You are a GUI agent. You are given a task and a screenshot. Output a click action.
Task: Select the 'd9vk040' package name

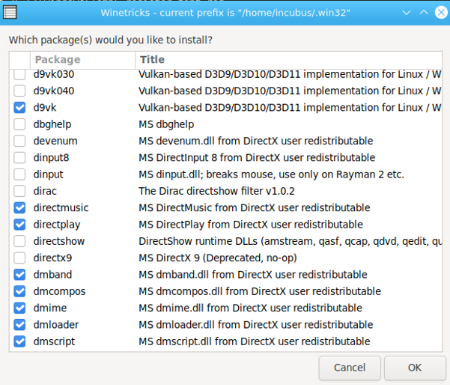54,91
